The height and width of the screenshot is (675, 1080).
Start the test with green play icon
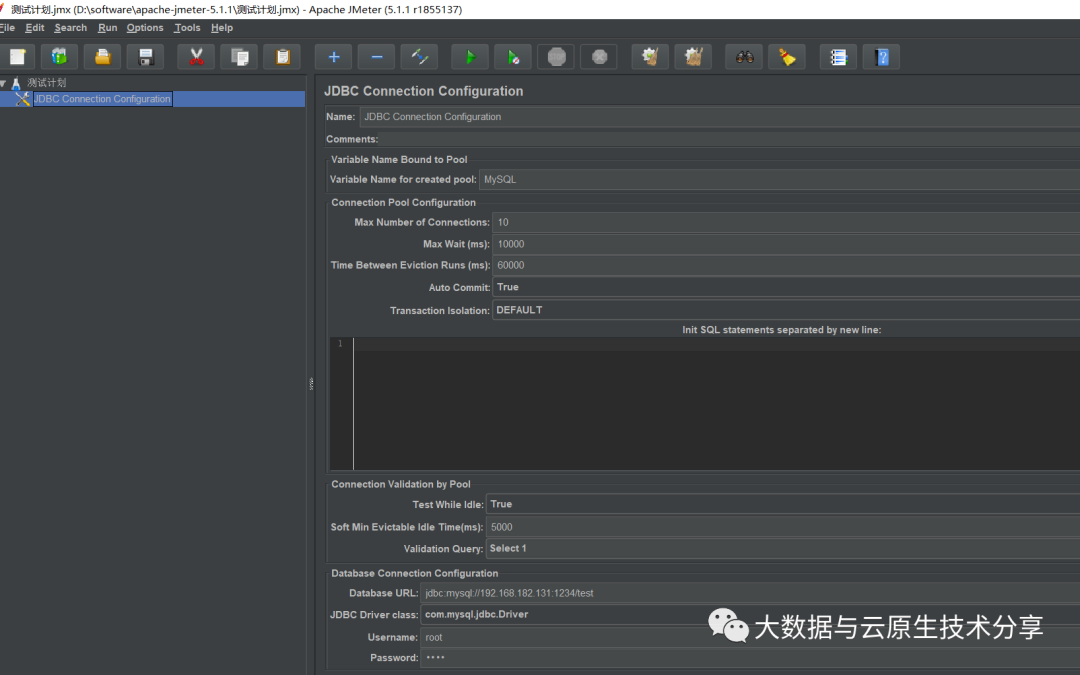click(x=470, y=57)
